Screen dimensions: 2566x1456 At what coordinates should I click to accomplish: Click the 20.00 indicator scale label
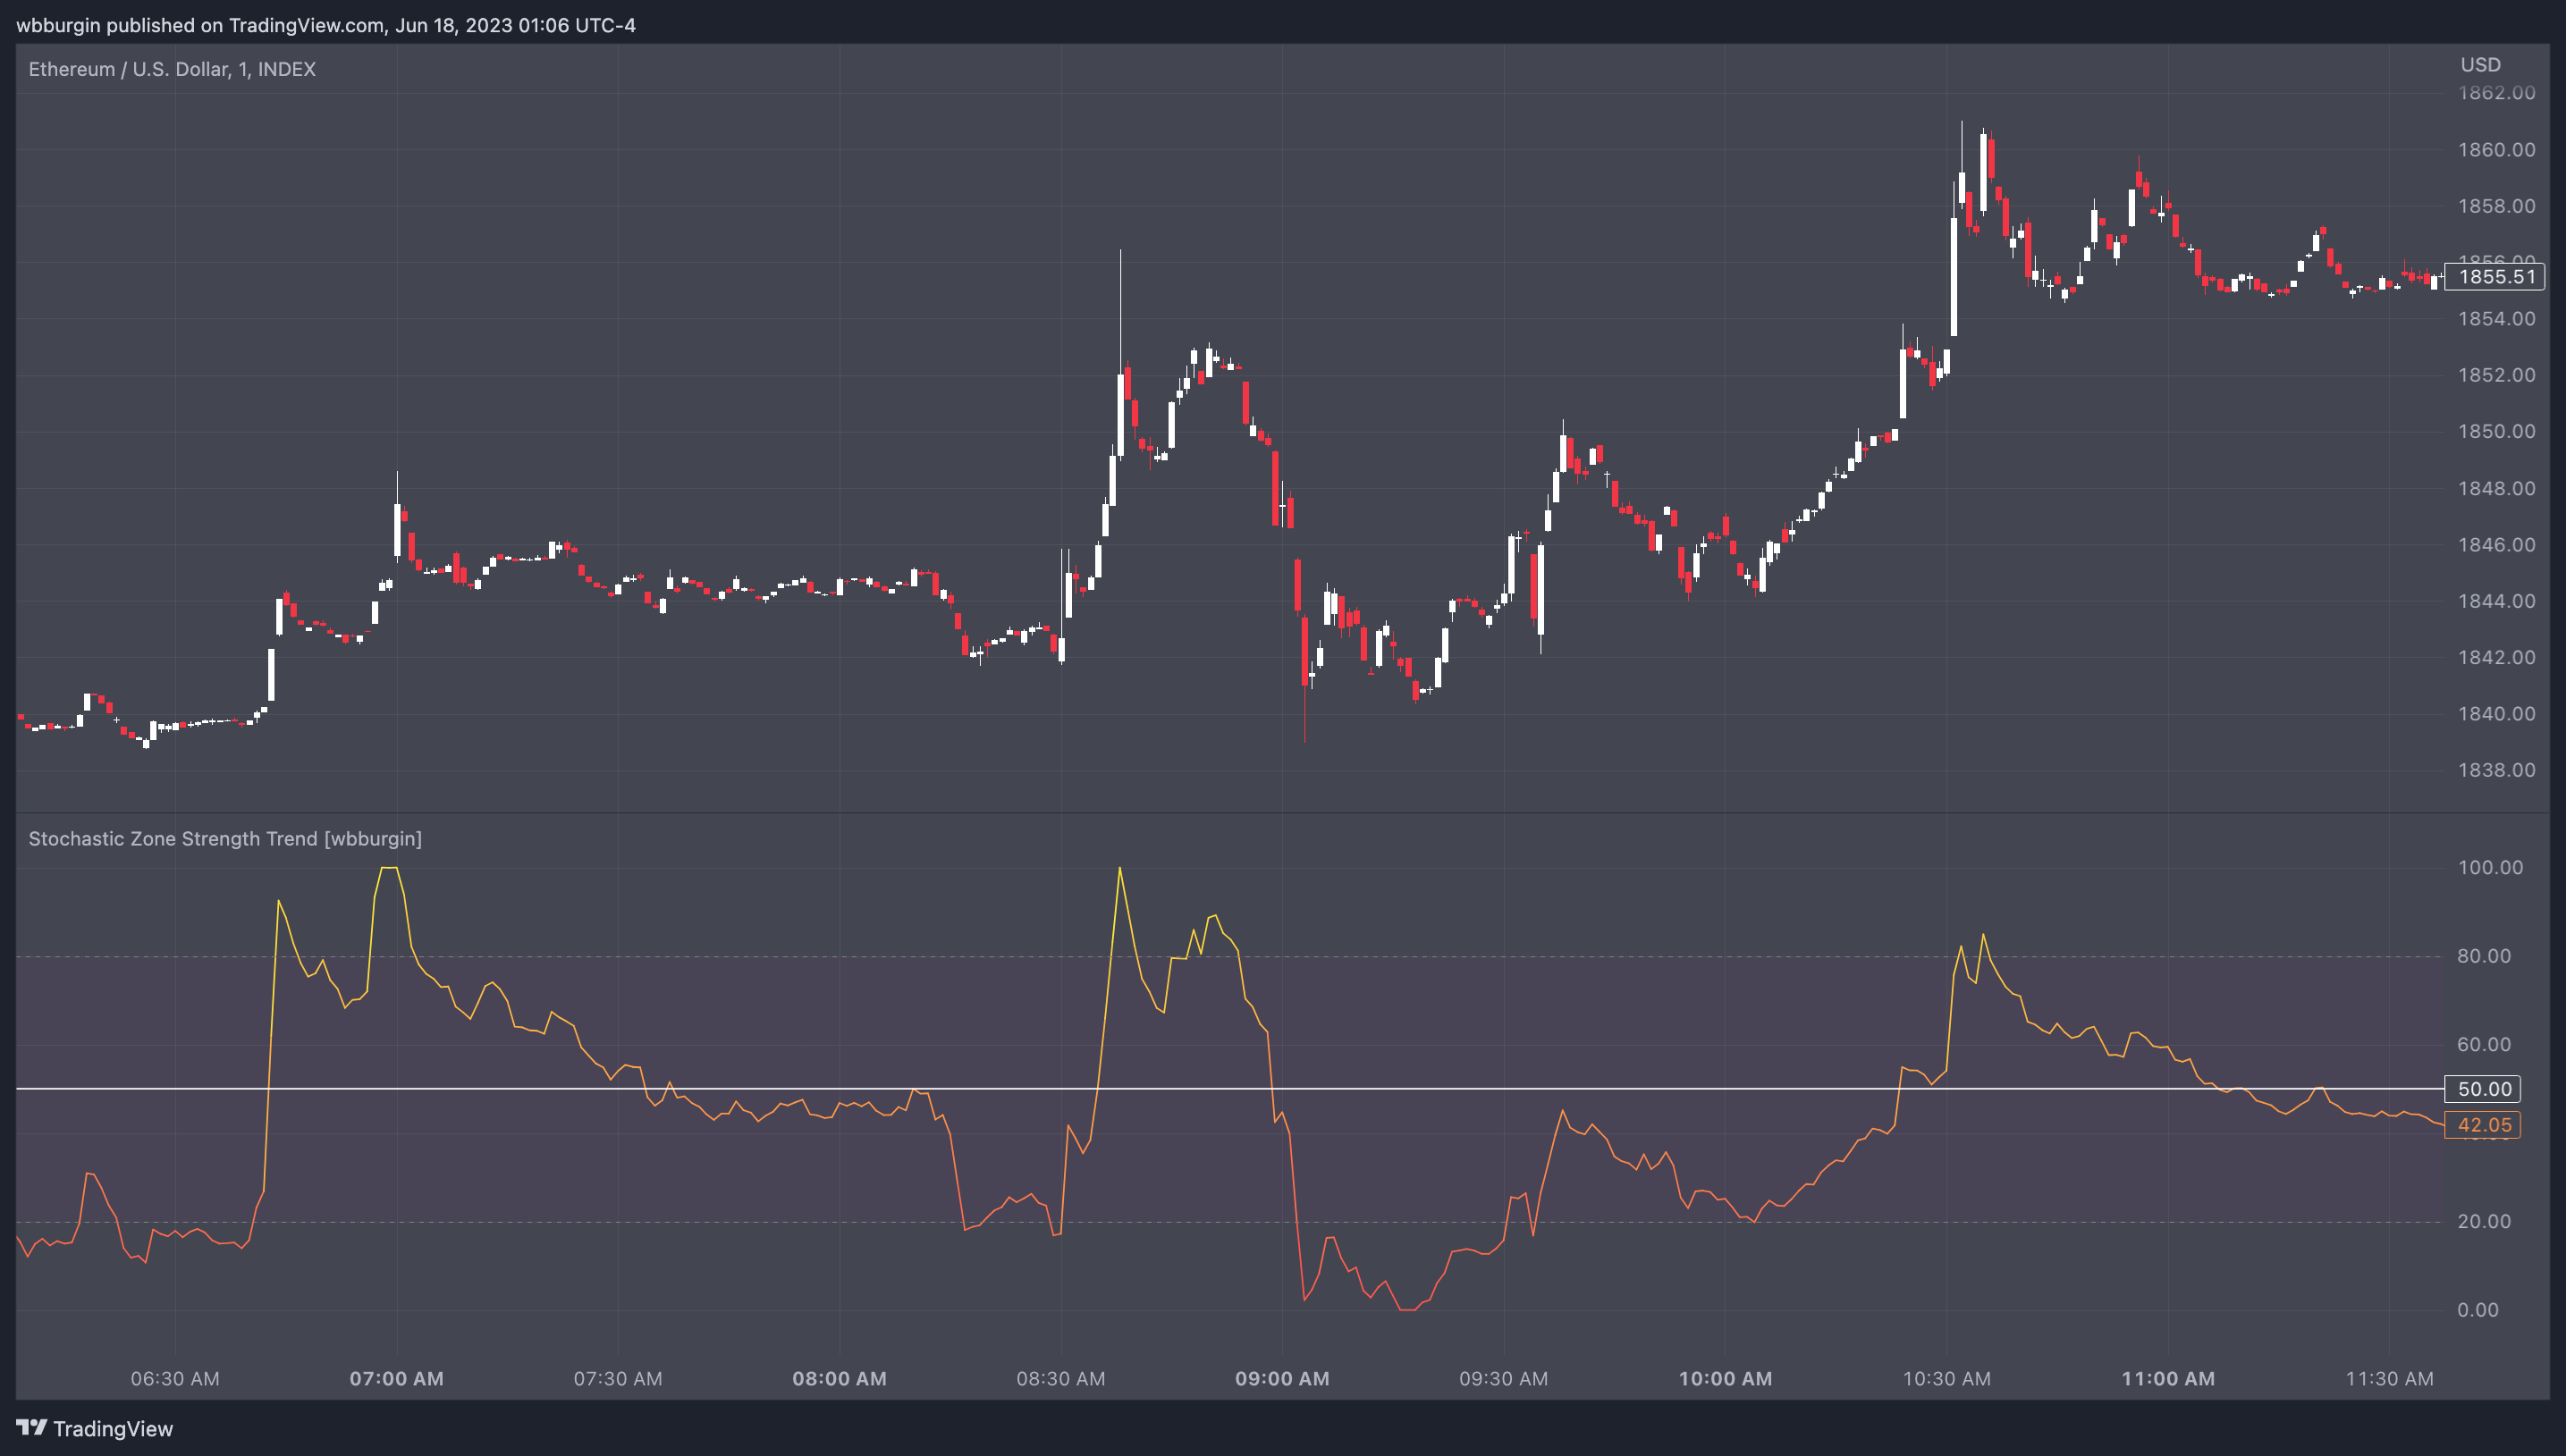click(x=2484, y=1221)
